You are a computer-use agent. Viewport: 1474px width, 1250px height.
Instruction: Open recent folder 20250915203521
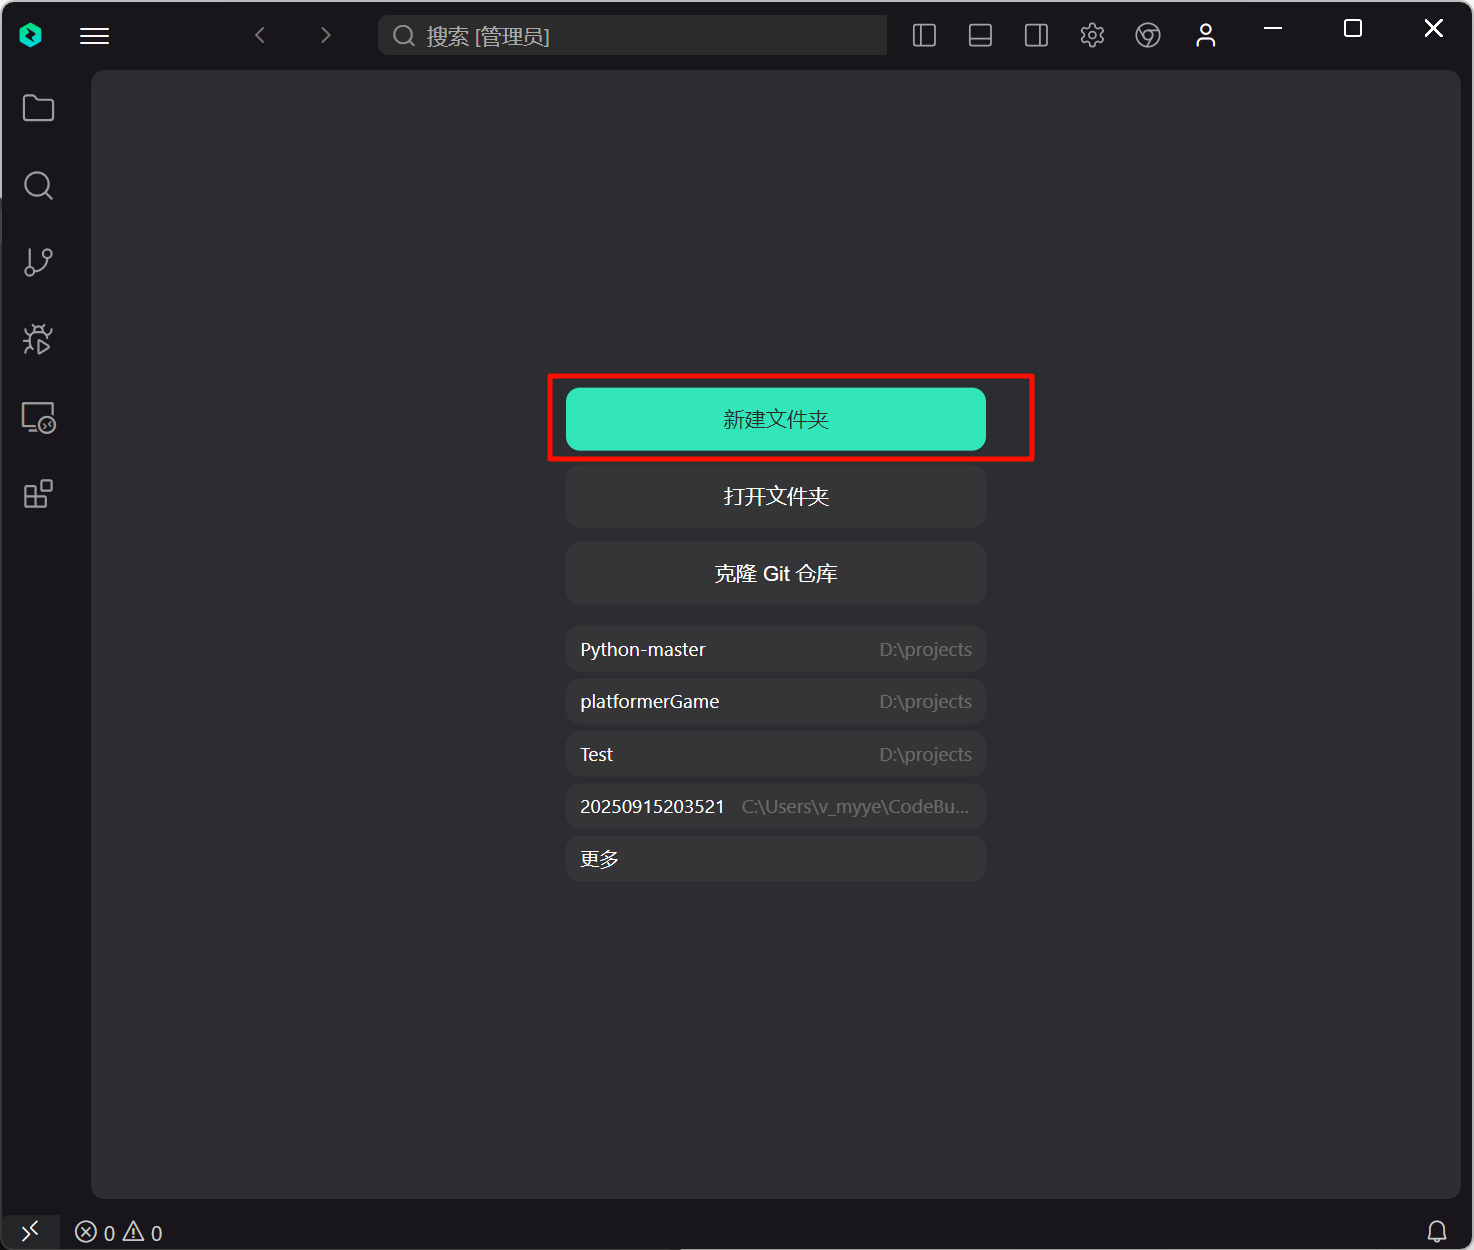coord(776,807)
